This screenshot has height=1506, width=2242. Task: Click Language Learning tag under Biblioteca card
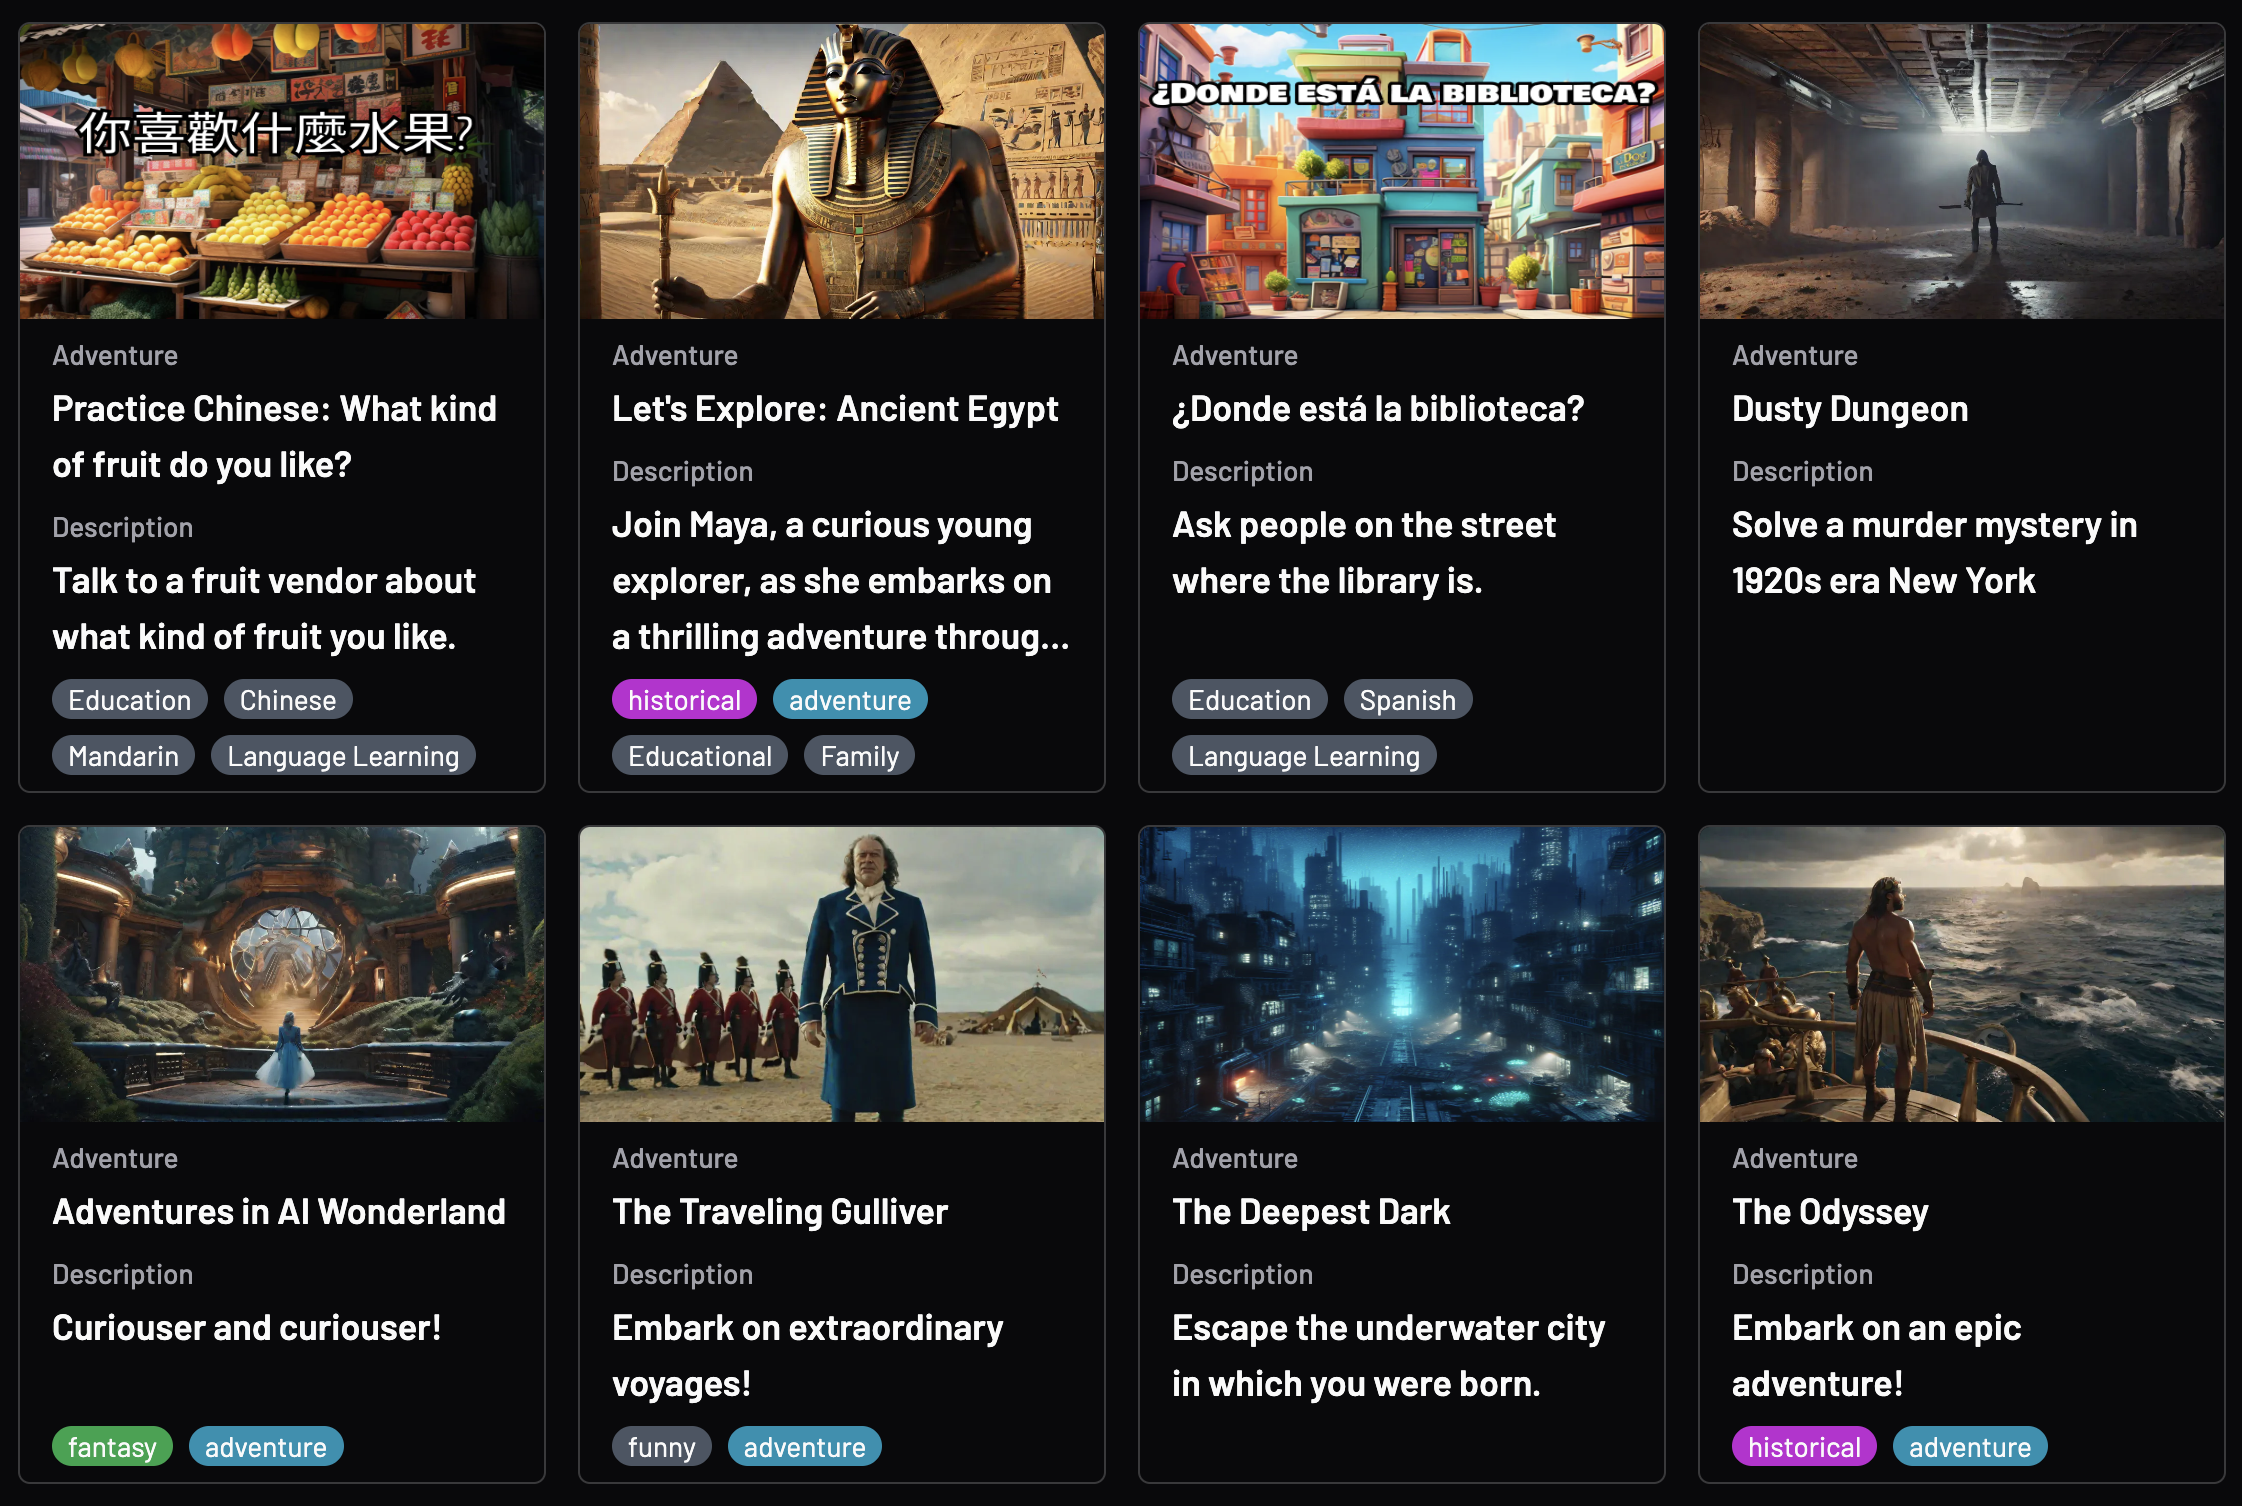(1303, 756)
